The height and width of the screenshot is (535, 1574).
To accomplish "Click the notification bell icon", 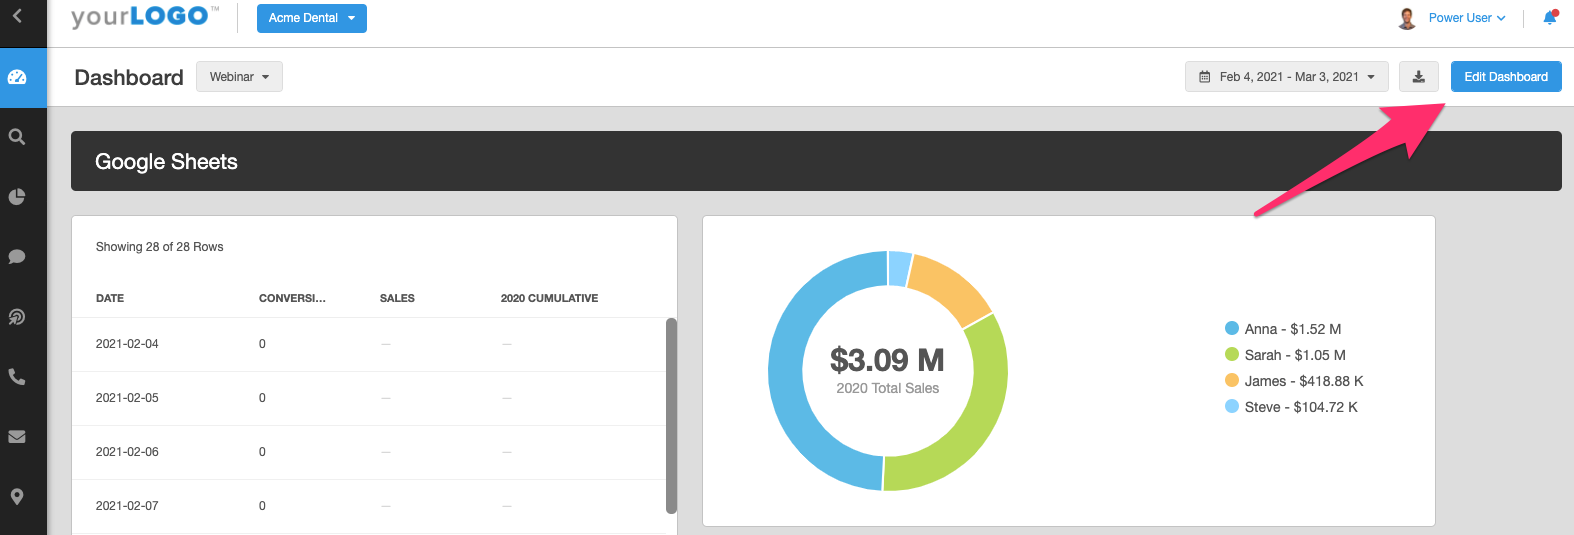I will click(x=1550, y=18).
